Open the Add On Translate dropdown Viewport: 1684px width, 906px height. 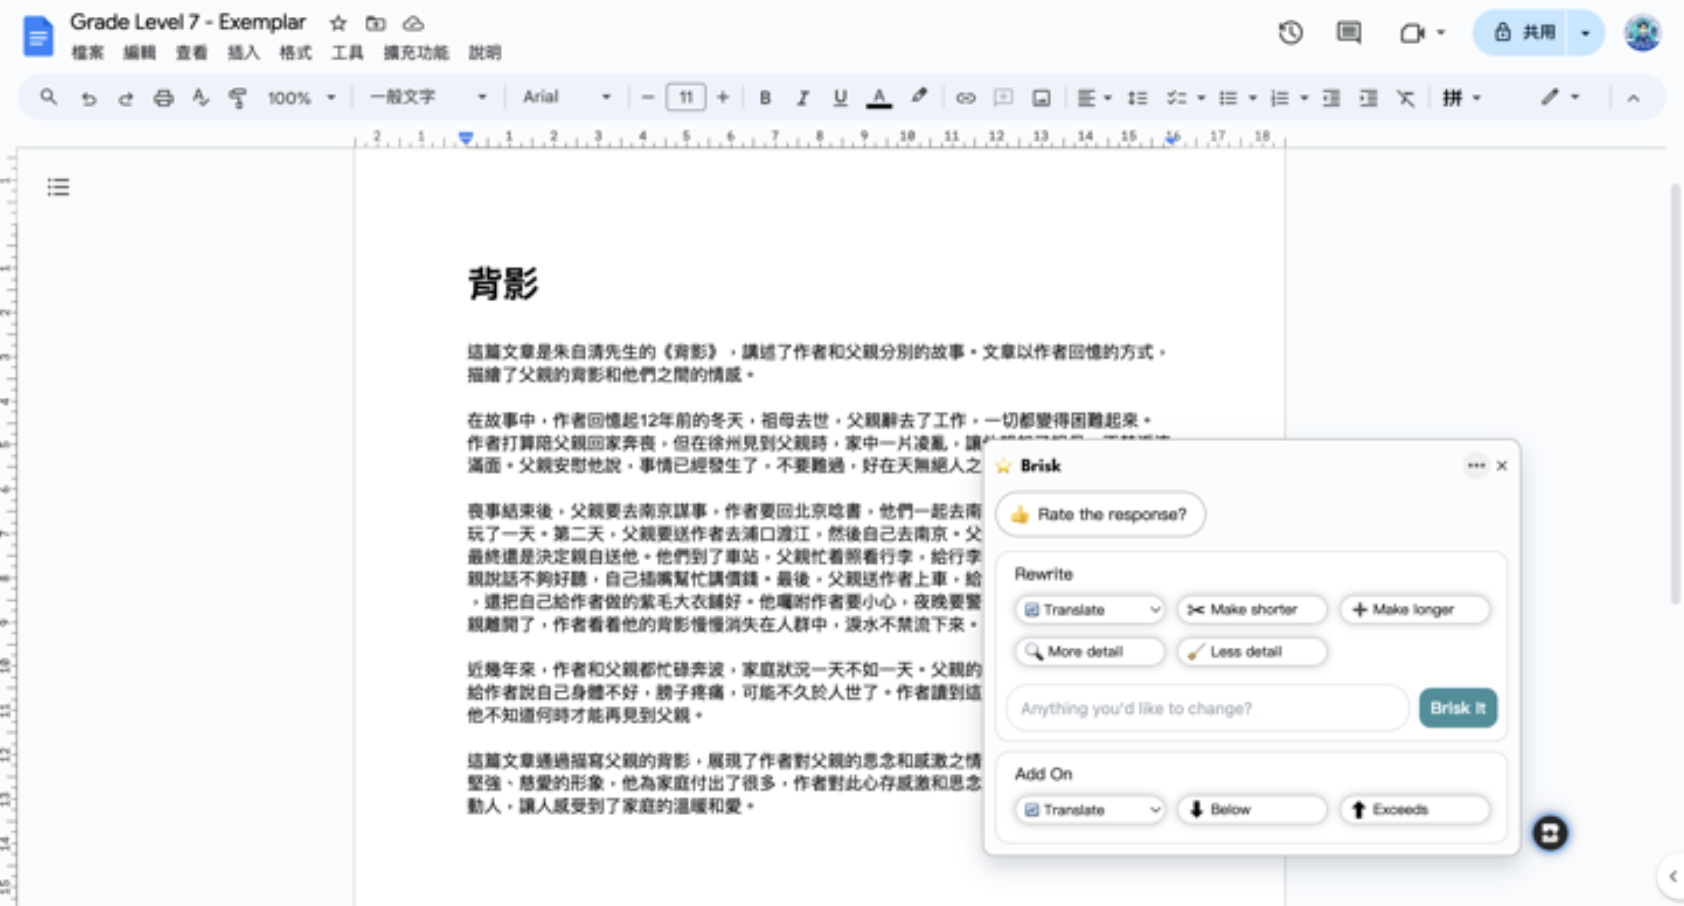[x=1090, y=809]
